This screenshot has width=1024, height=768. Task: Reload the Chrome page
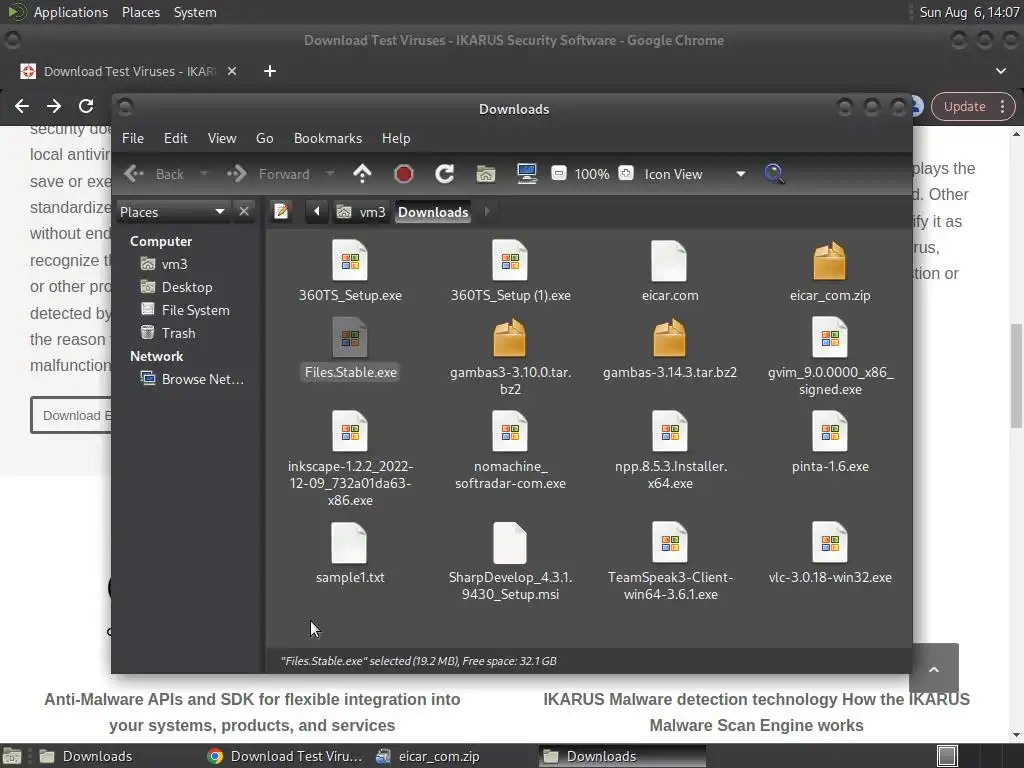86,106
